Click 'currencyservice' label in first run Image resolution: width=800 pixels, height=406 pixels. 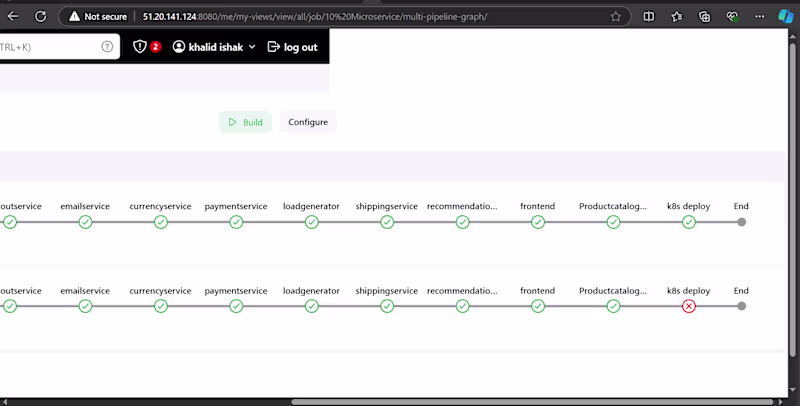point(160,206)
